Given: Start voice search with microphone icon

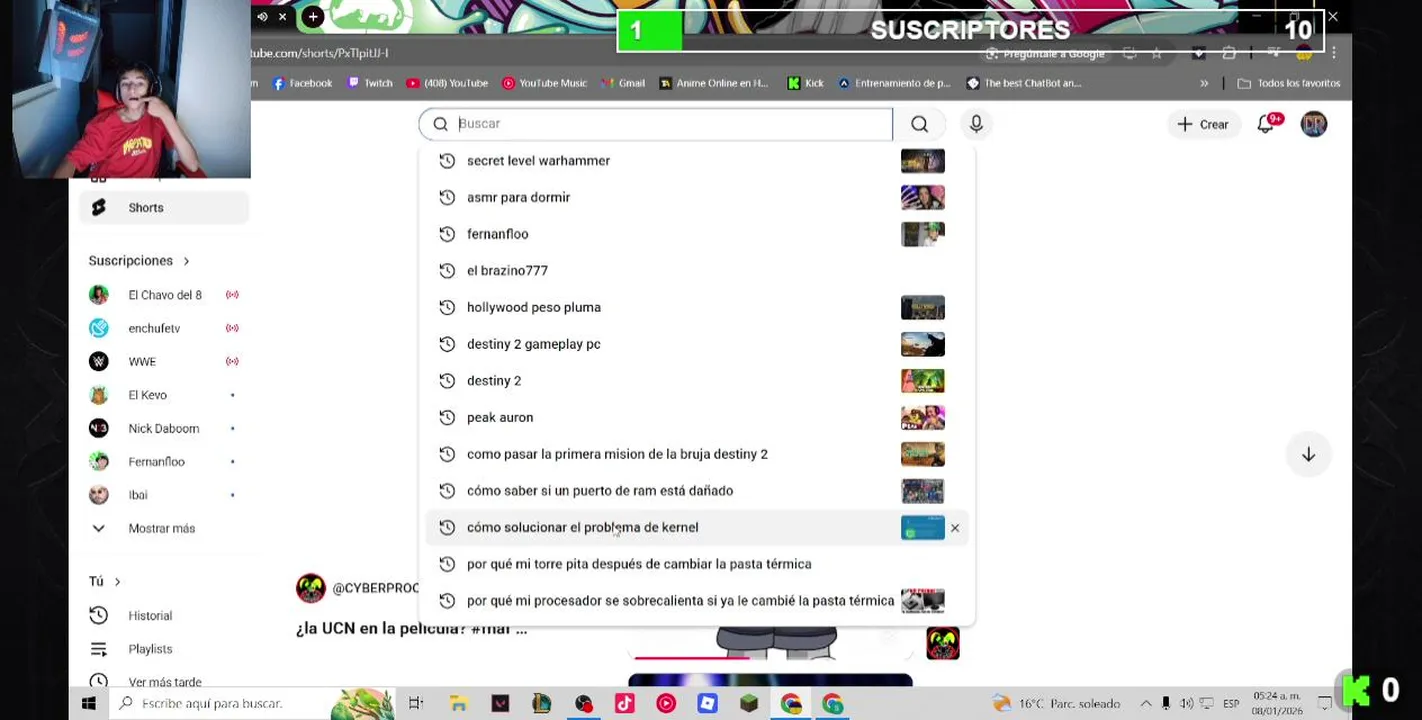Looking at the screenshot, I should [x=976, y=124].
